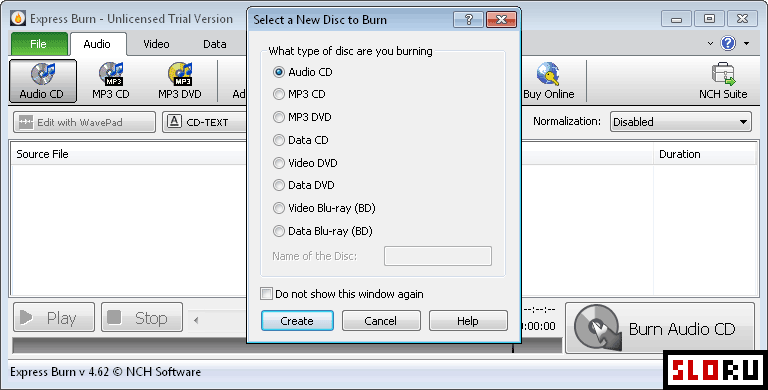Image resolution: width=768 pixels, height=390 pixels.
Task: Open the green File menu
Action: (39, 44)
